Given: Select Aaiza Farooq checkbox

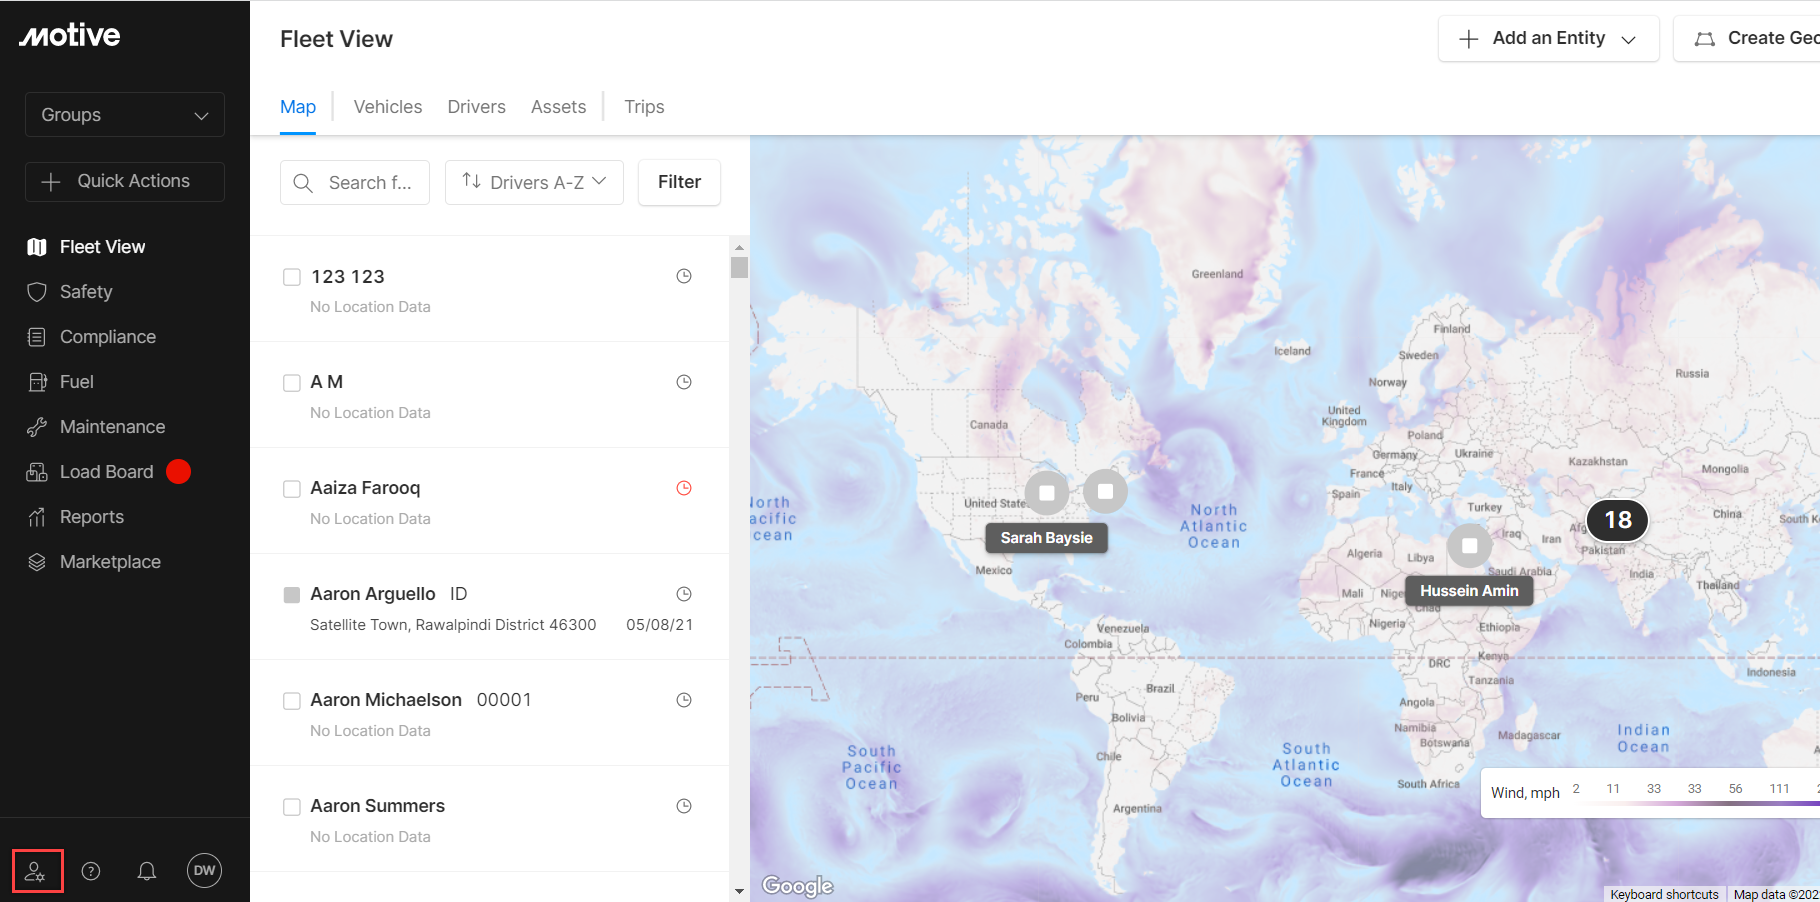Looking at the screenshot, I should coord(292,489).
